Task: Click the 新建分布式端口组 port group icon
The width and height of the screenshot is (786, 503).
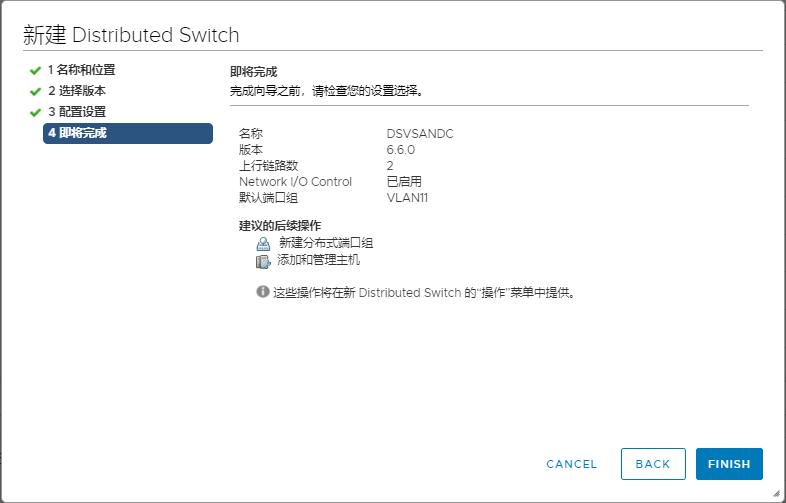Action: (x=263, y=243)
